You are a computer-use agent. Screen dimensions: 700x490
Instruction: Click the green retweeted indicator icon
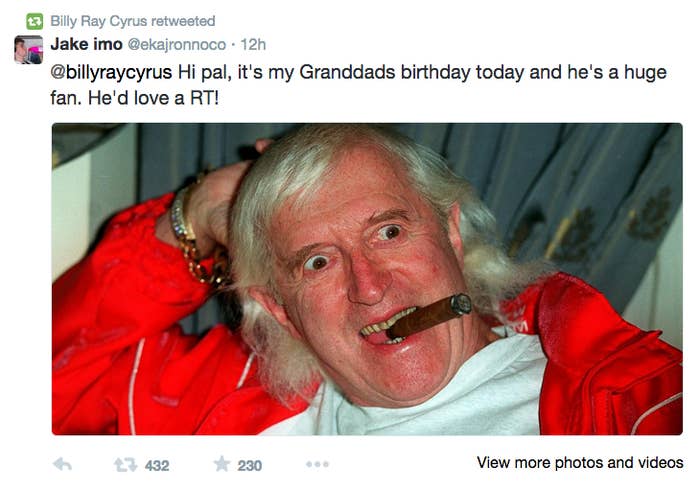pos(34,21)
